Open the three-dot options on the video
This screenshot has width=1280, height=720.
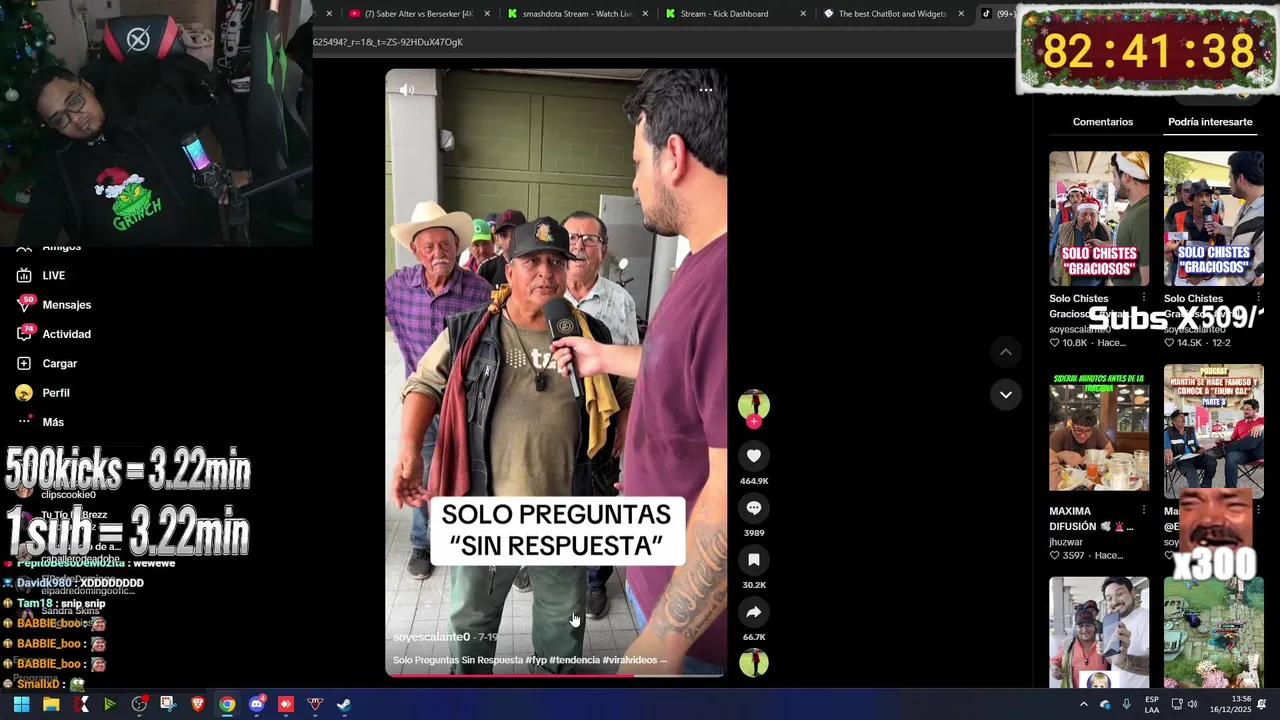705,90
